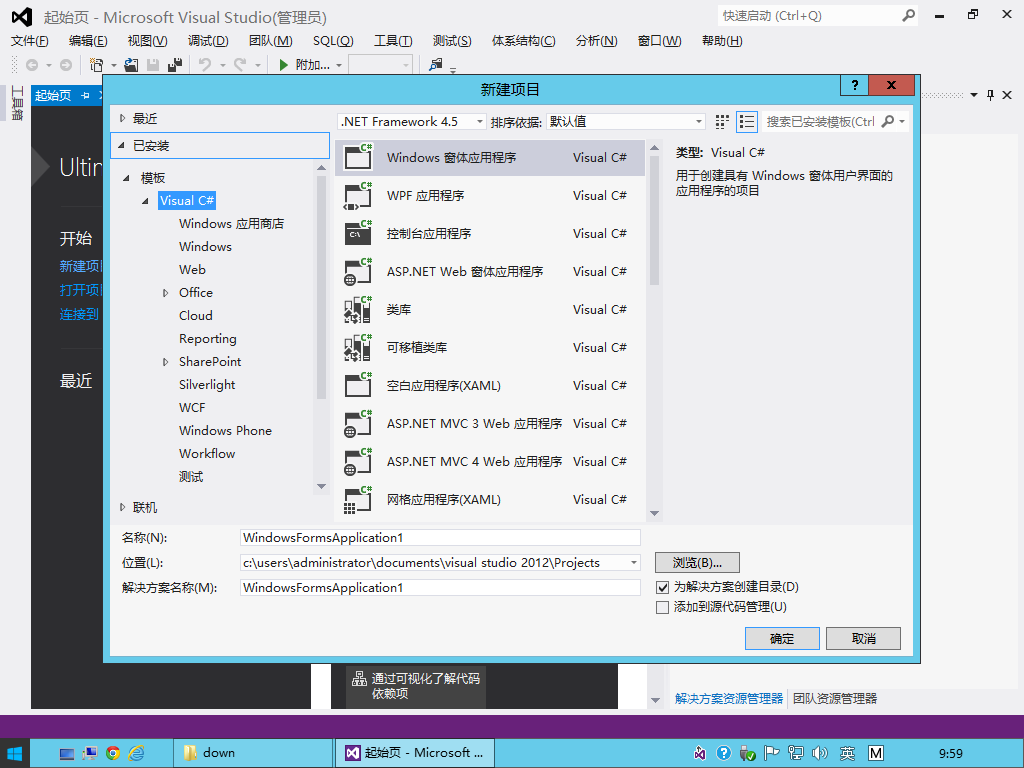The width and height of the screenshot is (1024, 768).
Task: Open the 体系结构(C) menu
Action: pyautogui.click(x=524, y=41)
